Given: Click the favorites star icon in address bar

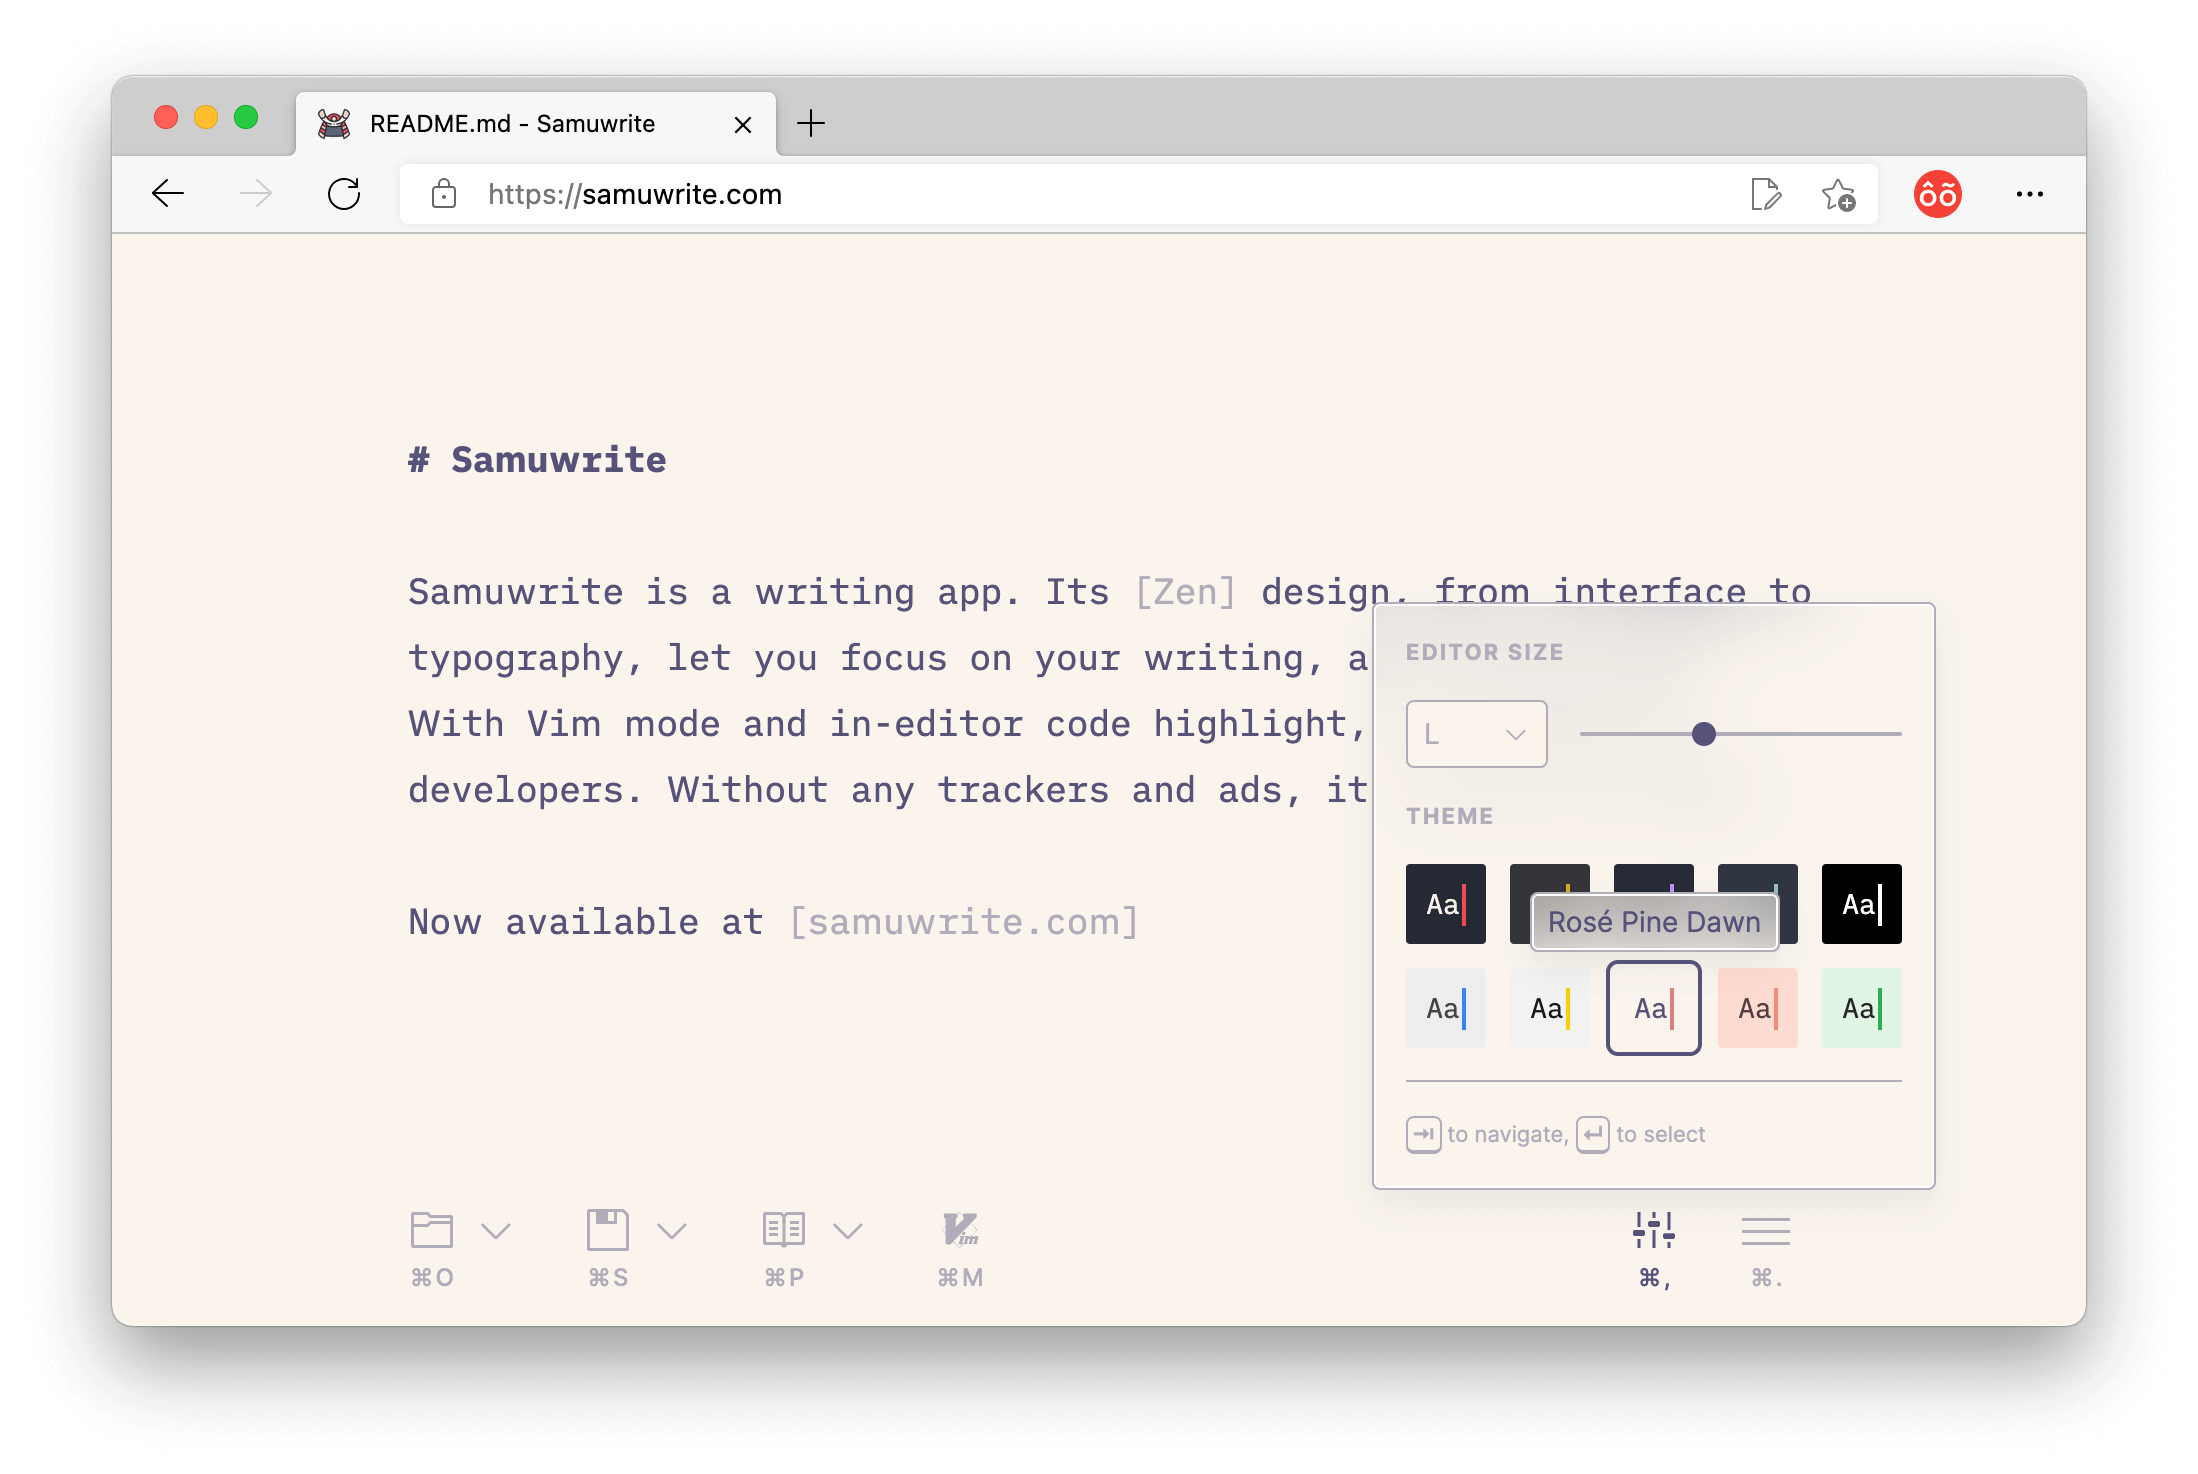Looking at the screenshot, I should tap(1837, 195).
